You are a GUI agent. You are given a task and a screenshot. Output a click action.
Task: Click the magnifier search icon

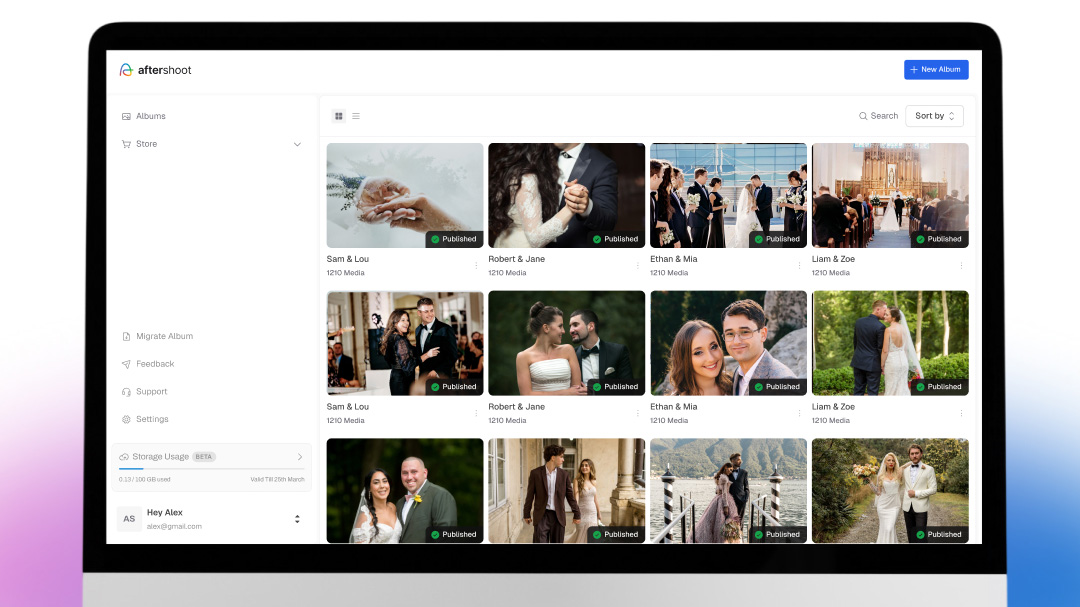point(863,116)
